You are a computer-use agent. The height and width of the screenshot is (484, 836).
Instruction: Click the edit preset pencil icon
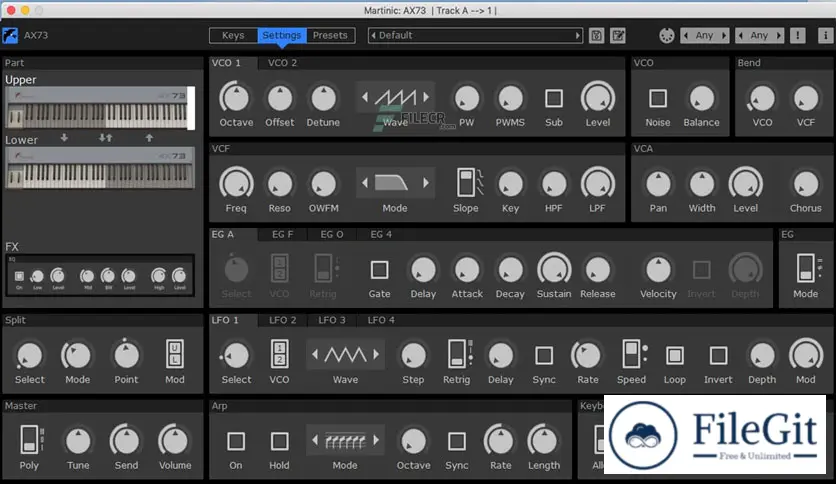point(618,36)
